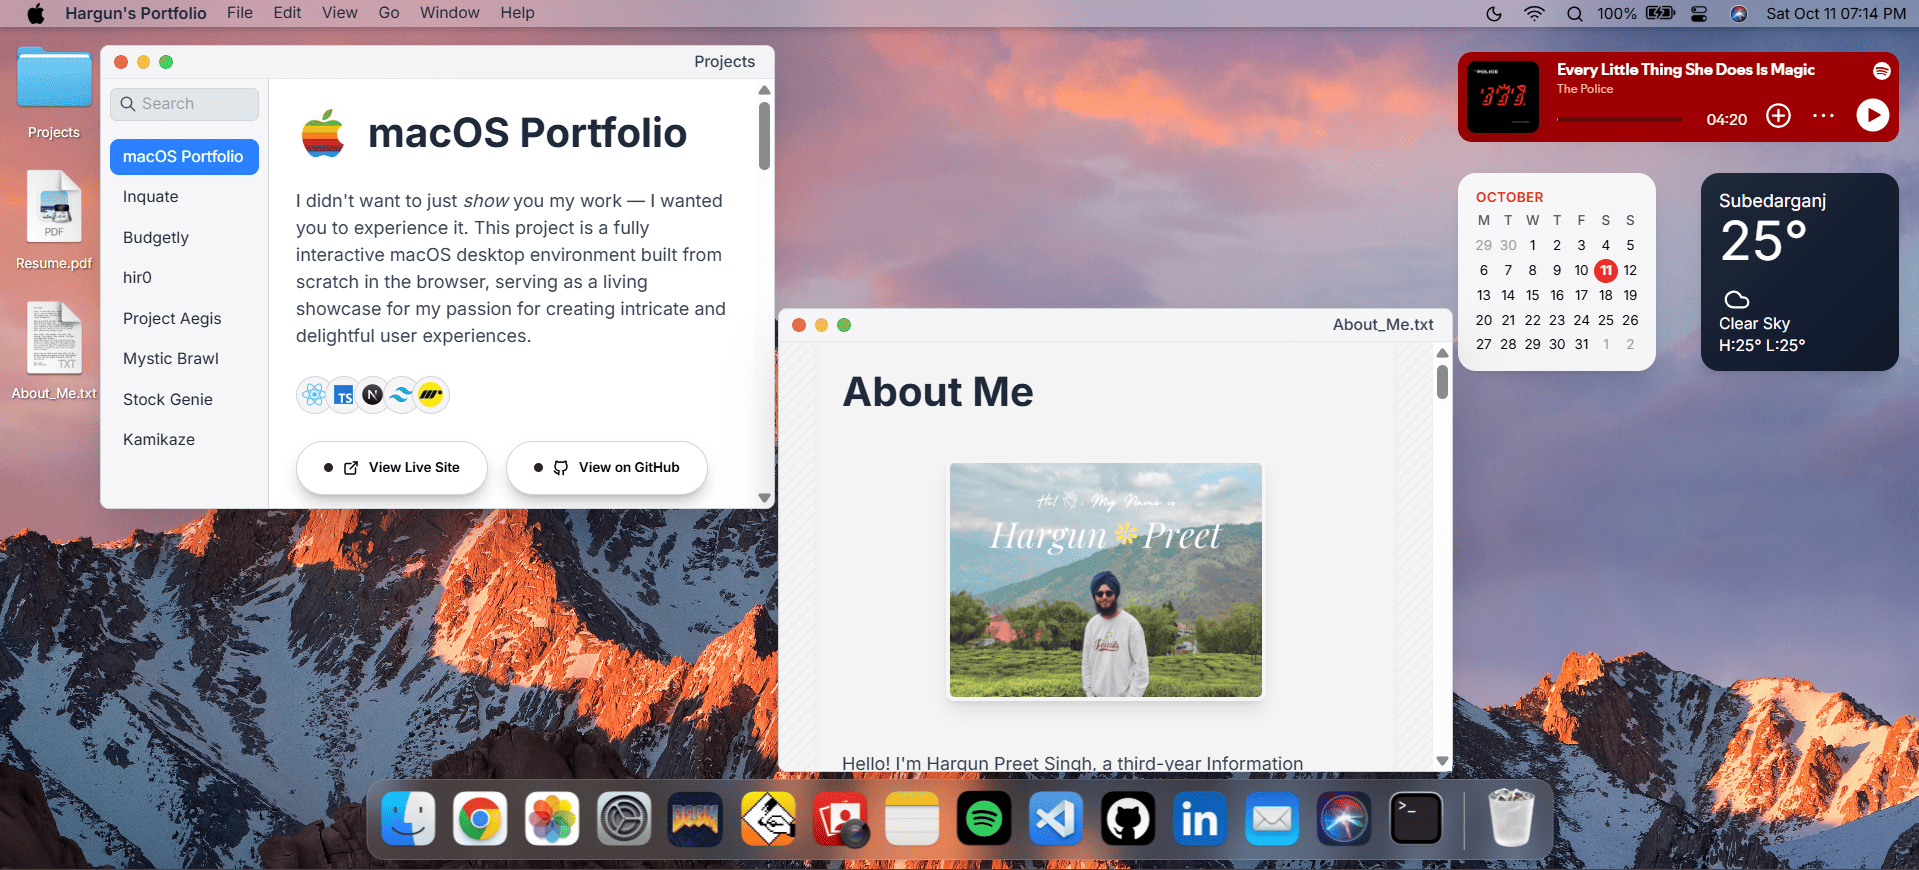The width and height of the screenshot is (1919, 870).
Task: Open the Photo Booth dock icon
Action: coord(840,820)
